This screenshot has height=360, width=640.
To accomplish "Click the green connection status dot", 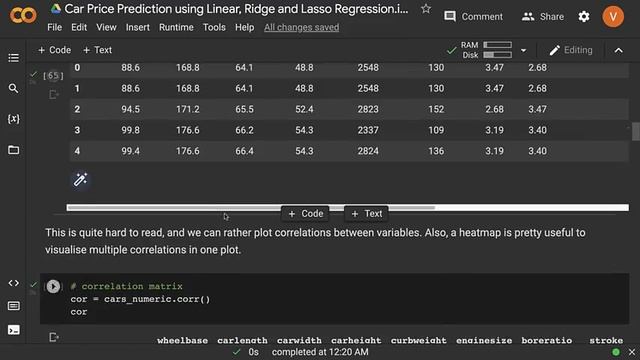I will pyautogui.click(x=616, y=352).
